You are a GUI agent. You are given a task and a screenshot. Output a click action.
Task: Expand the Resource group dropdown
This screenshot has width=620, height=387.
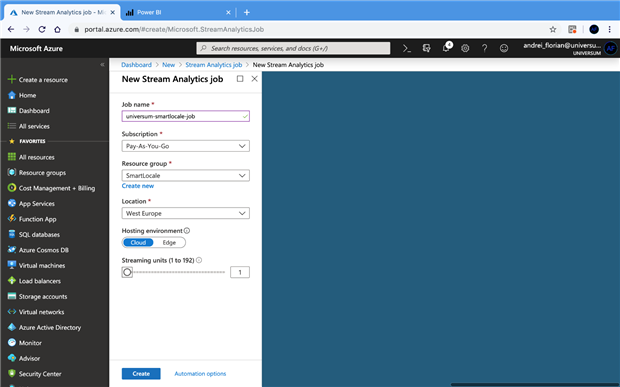tap(185, 176)
